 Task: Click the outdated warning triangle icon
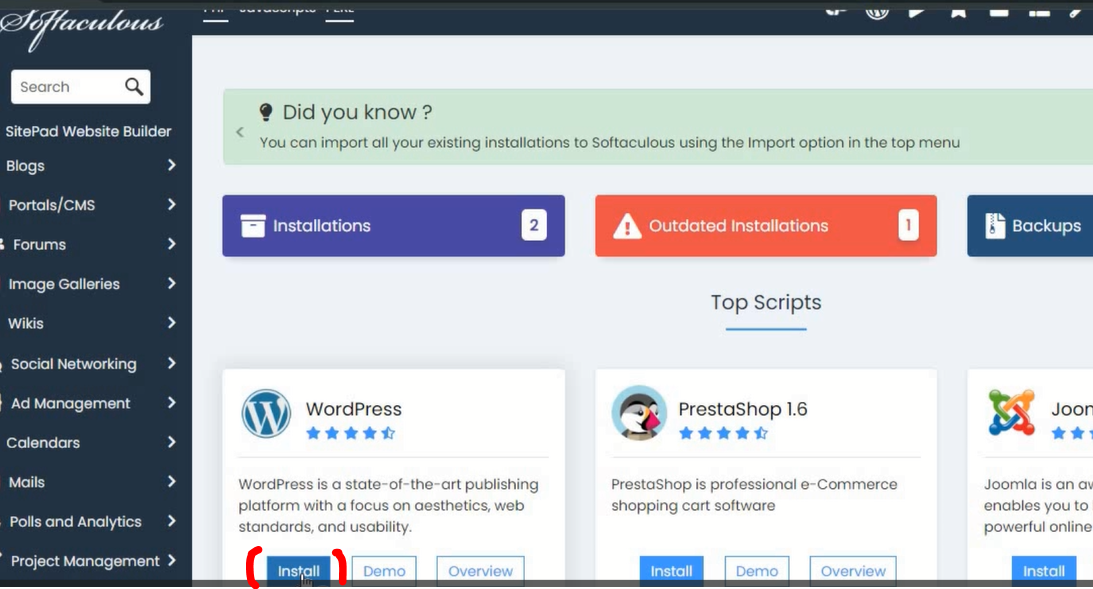click(x=627, y=225)
